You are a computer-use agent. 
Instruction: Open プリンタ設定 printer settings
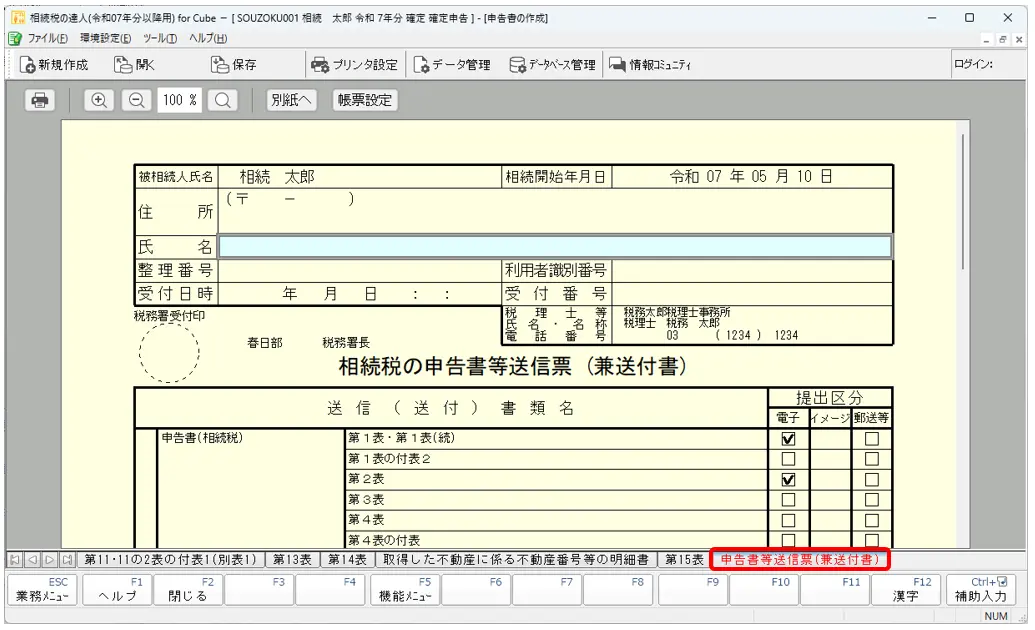tap(354, 65)
